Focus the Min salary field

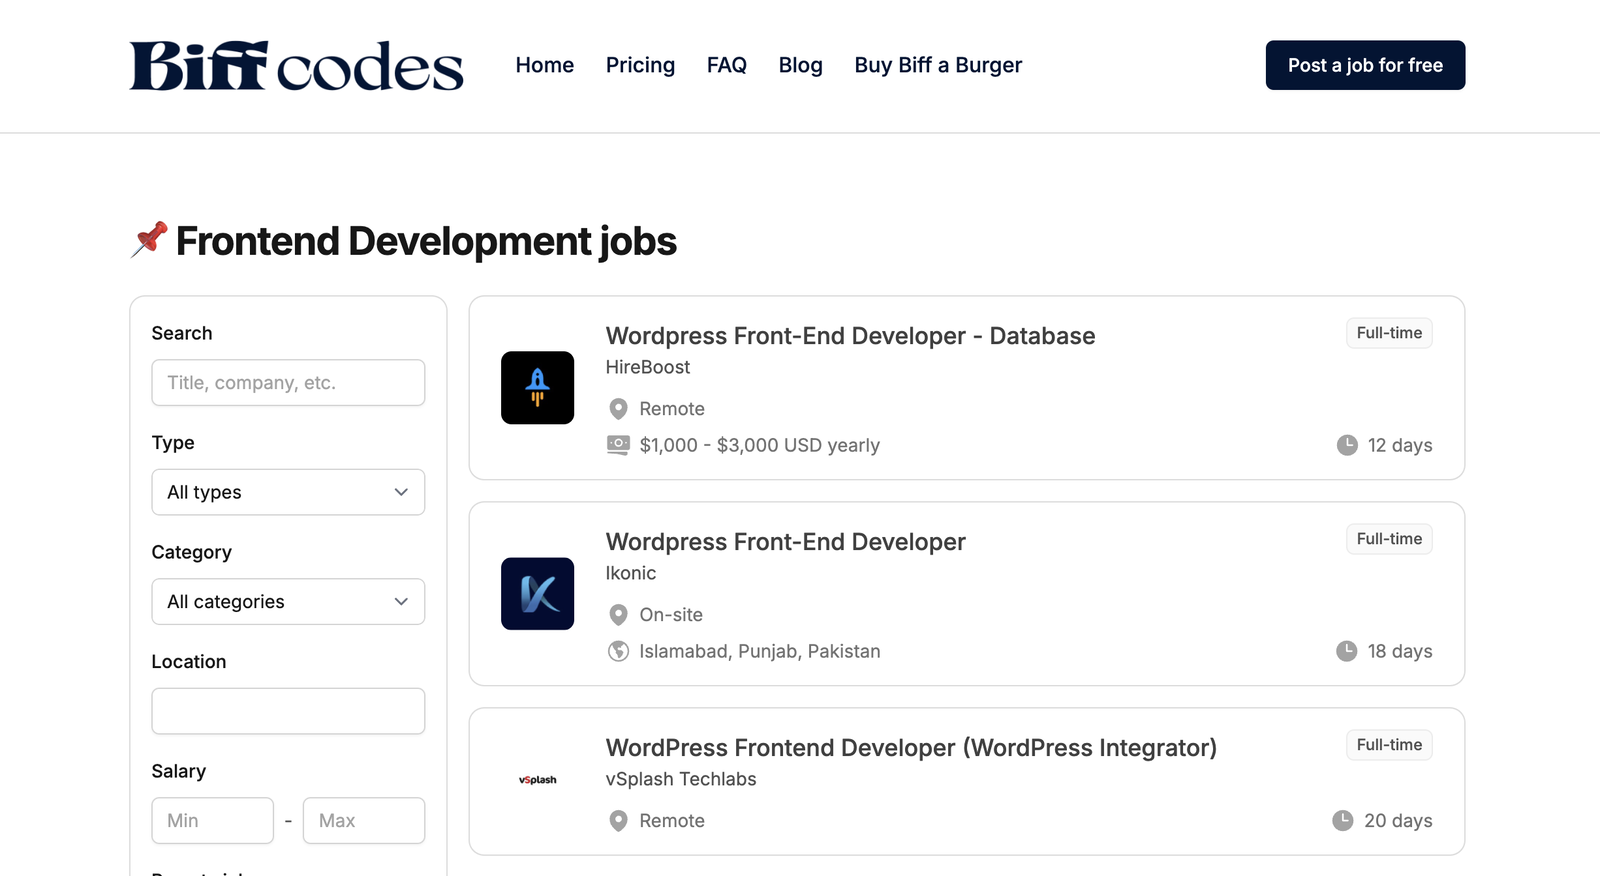[x=213, y=821]
